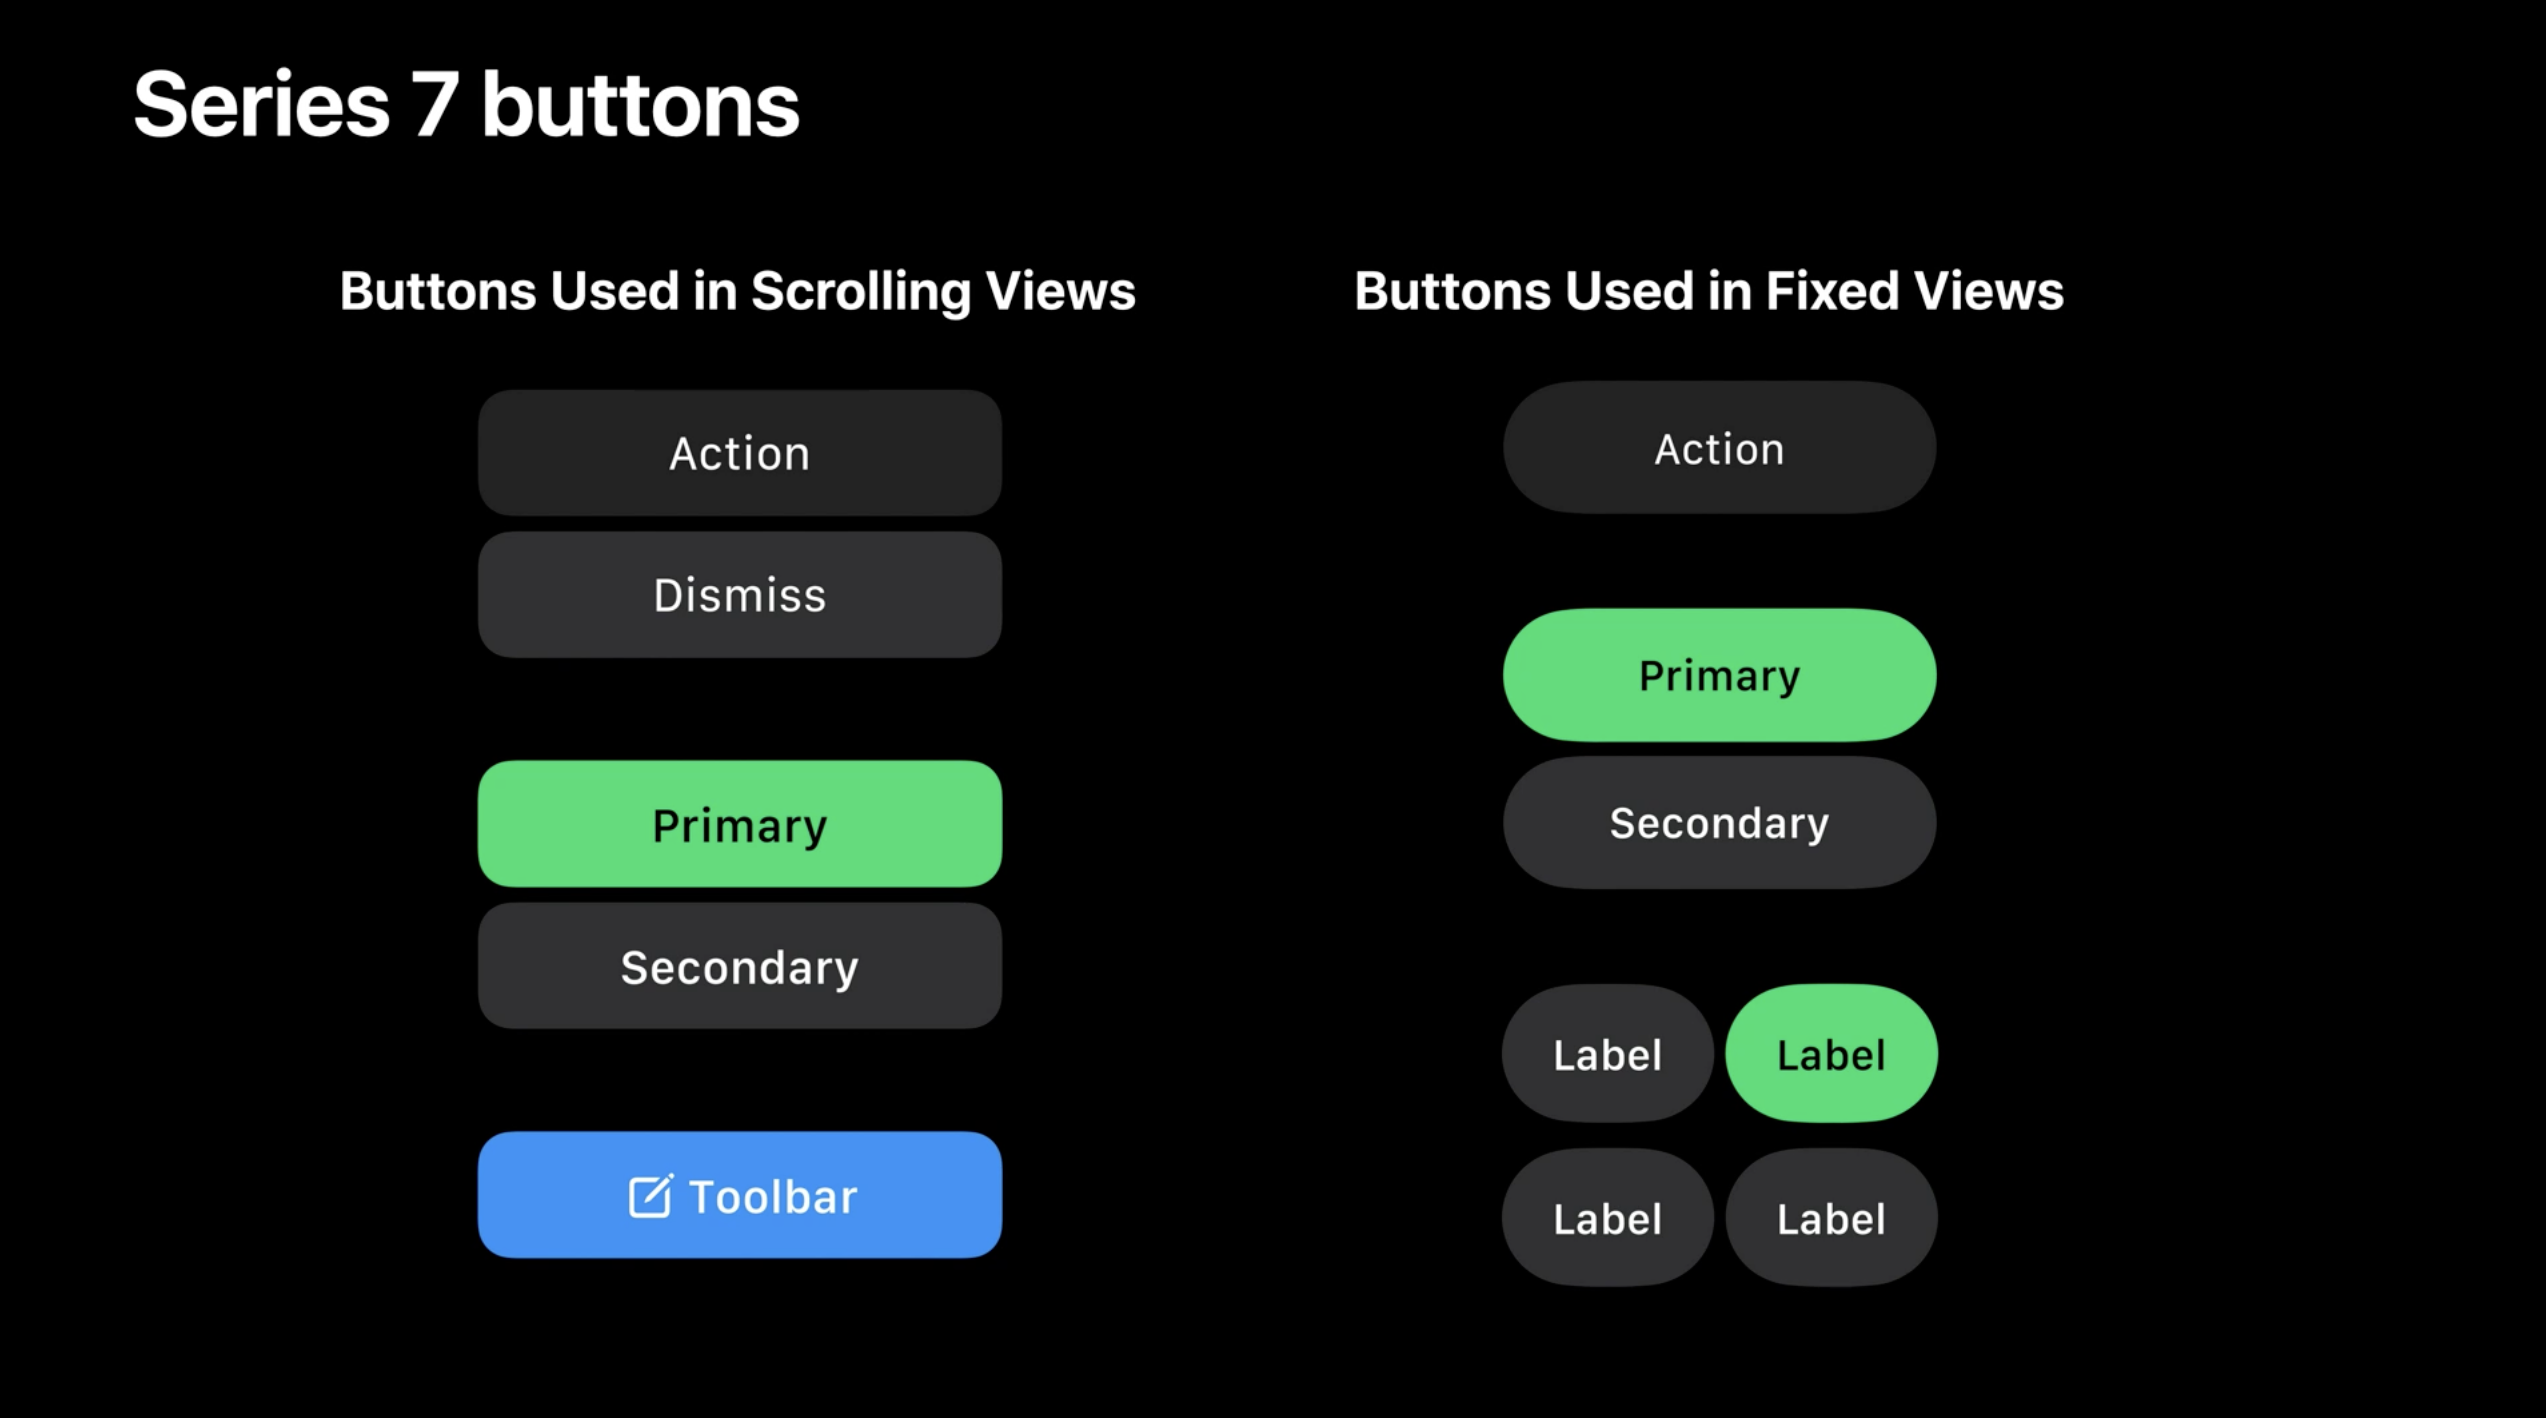Click the top-left gray Label button

(1607, 1054)
